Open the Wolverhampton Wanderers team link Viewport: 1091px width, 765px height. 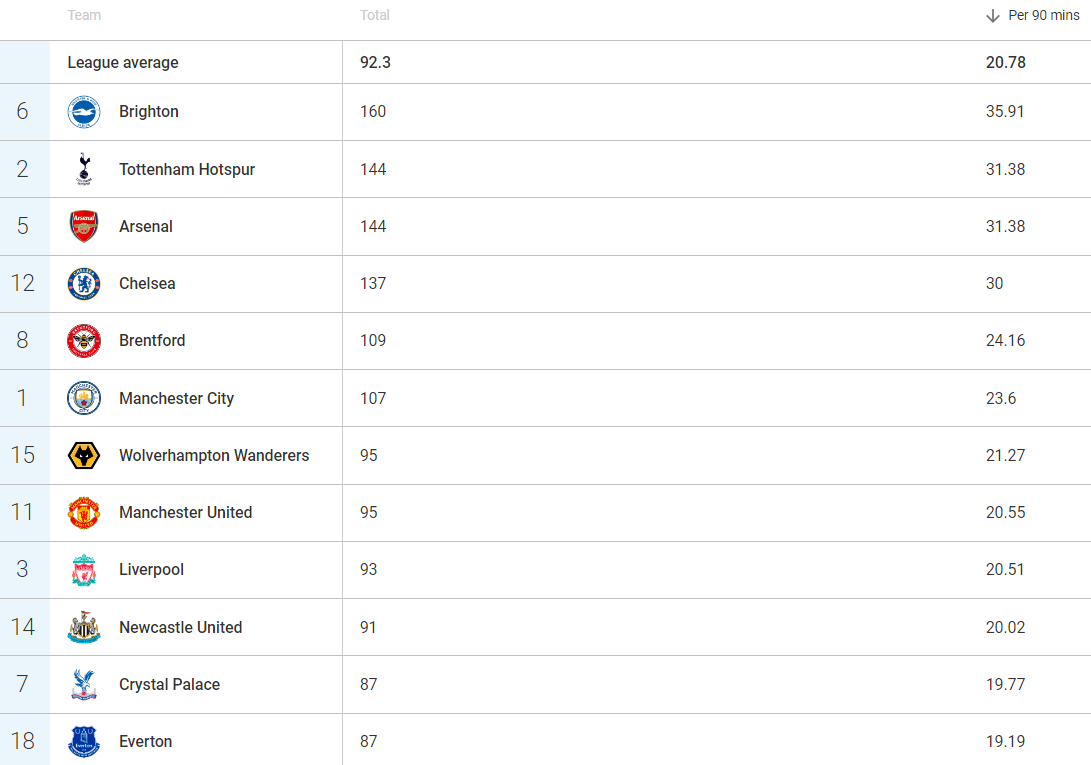coord(214,456)
